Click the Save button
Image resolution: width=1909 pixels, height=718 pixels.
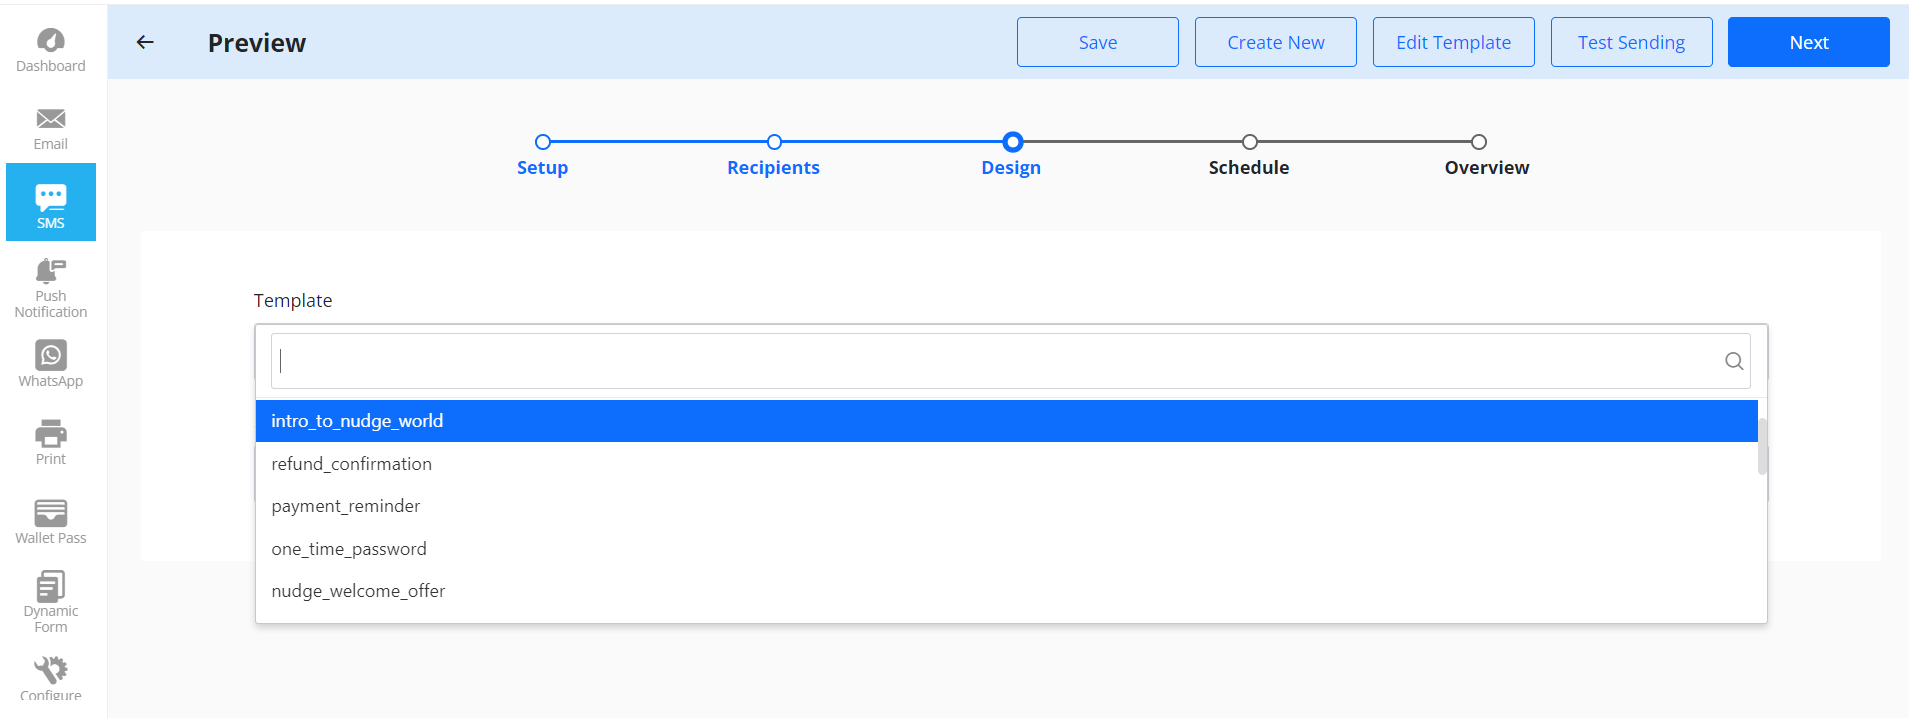1098,42
